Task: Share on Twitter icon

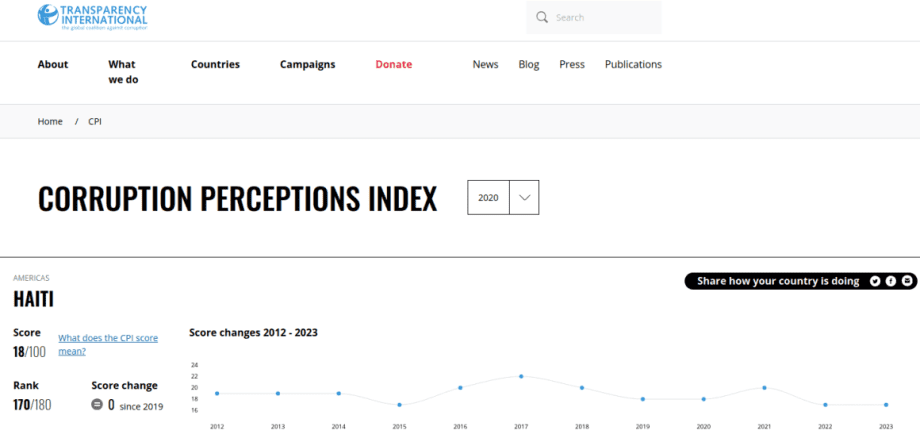Action: pyautogui.click(x=875, y=281)
